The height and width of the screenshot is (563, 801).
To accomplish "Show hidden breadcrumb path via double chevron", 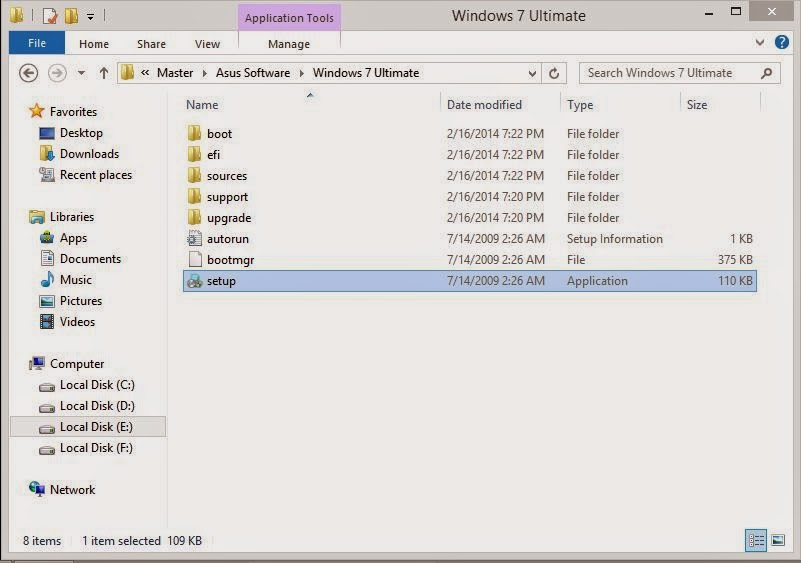I will click(x=145, y=73).
